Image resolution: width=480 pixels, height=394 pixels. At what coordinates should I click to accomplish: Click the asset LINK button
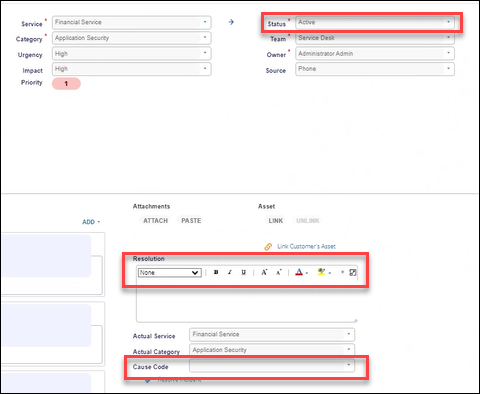276,221
